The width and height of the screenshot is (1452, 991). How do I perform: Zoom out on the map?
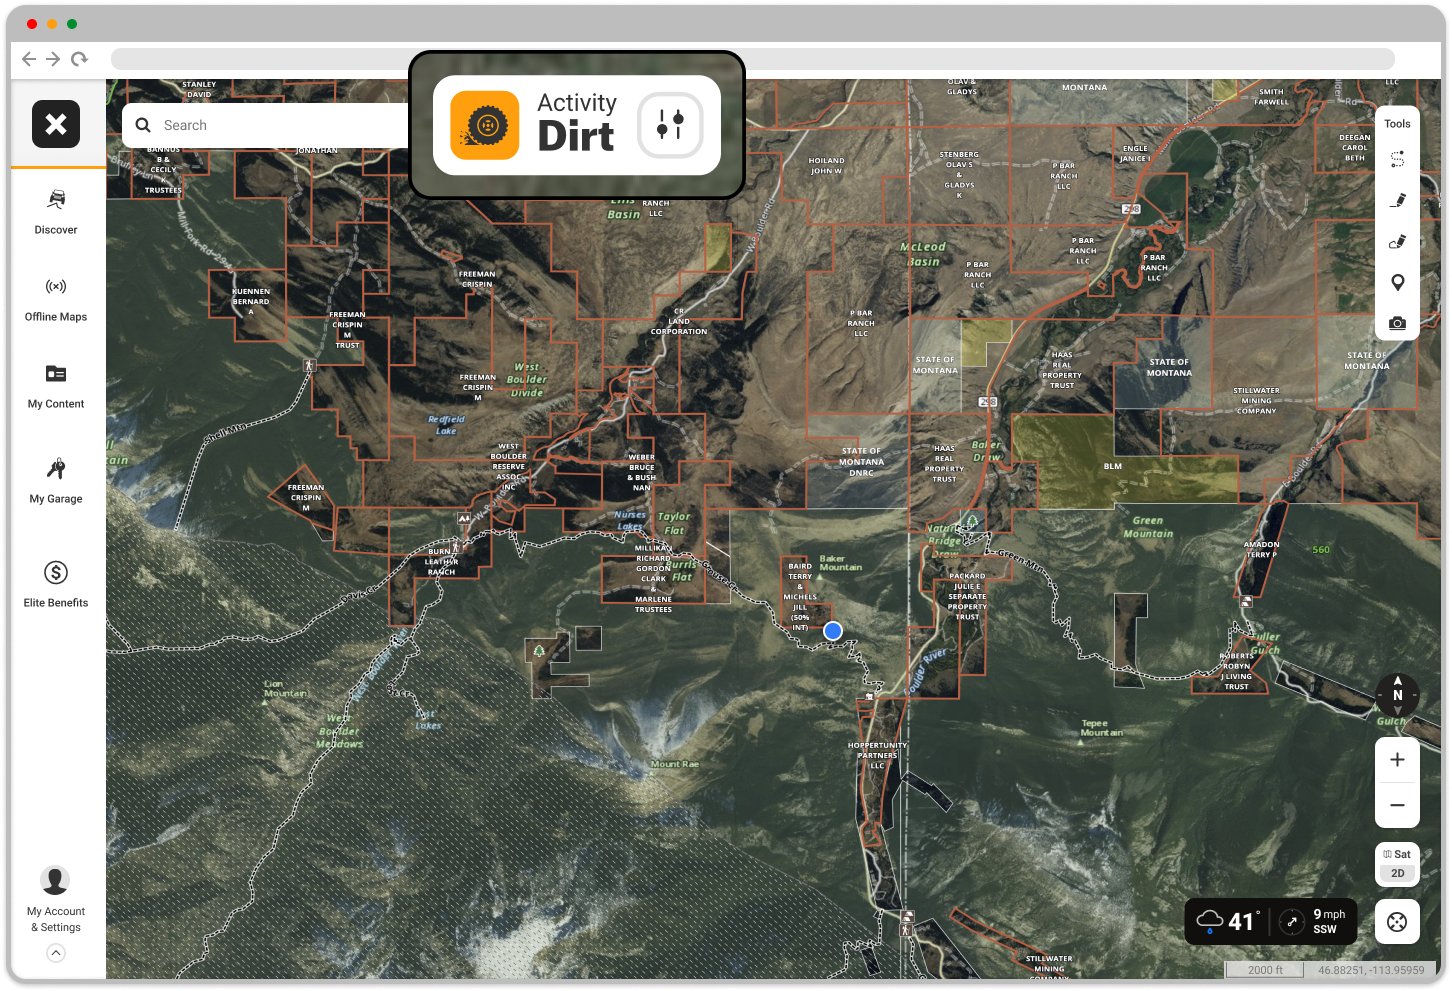pyautogui.click(x=1397, y=805)
